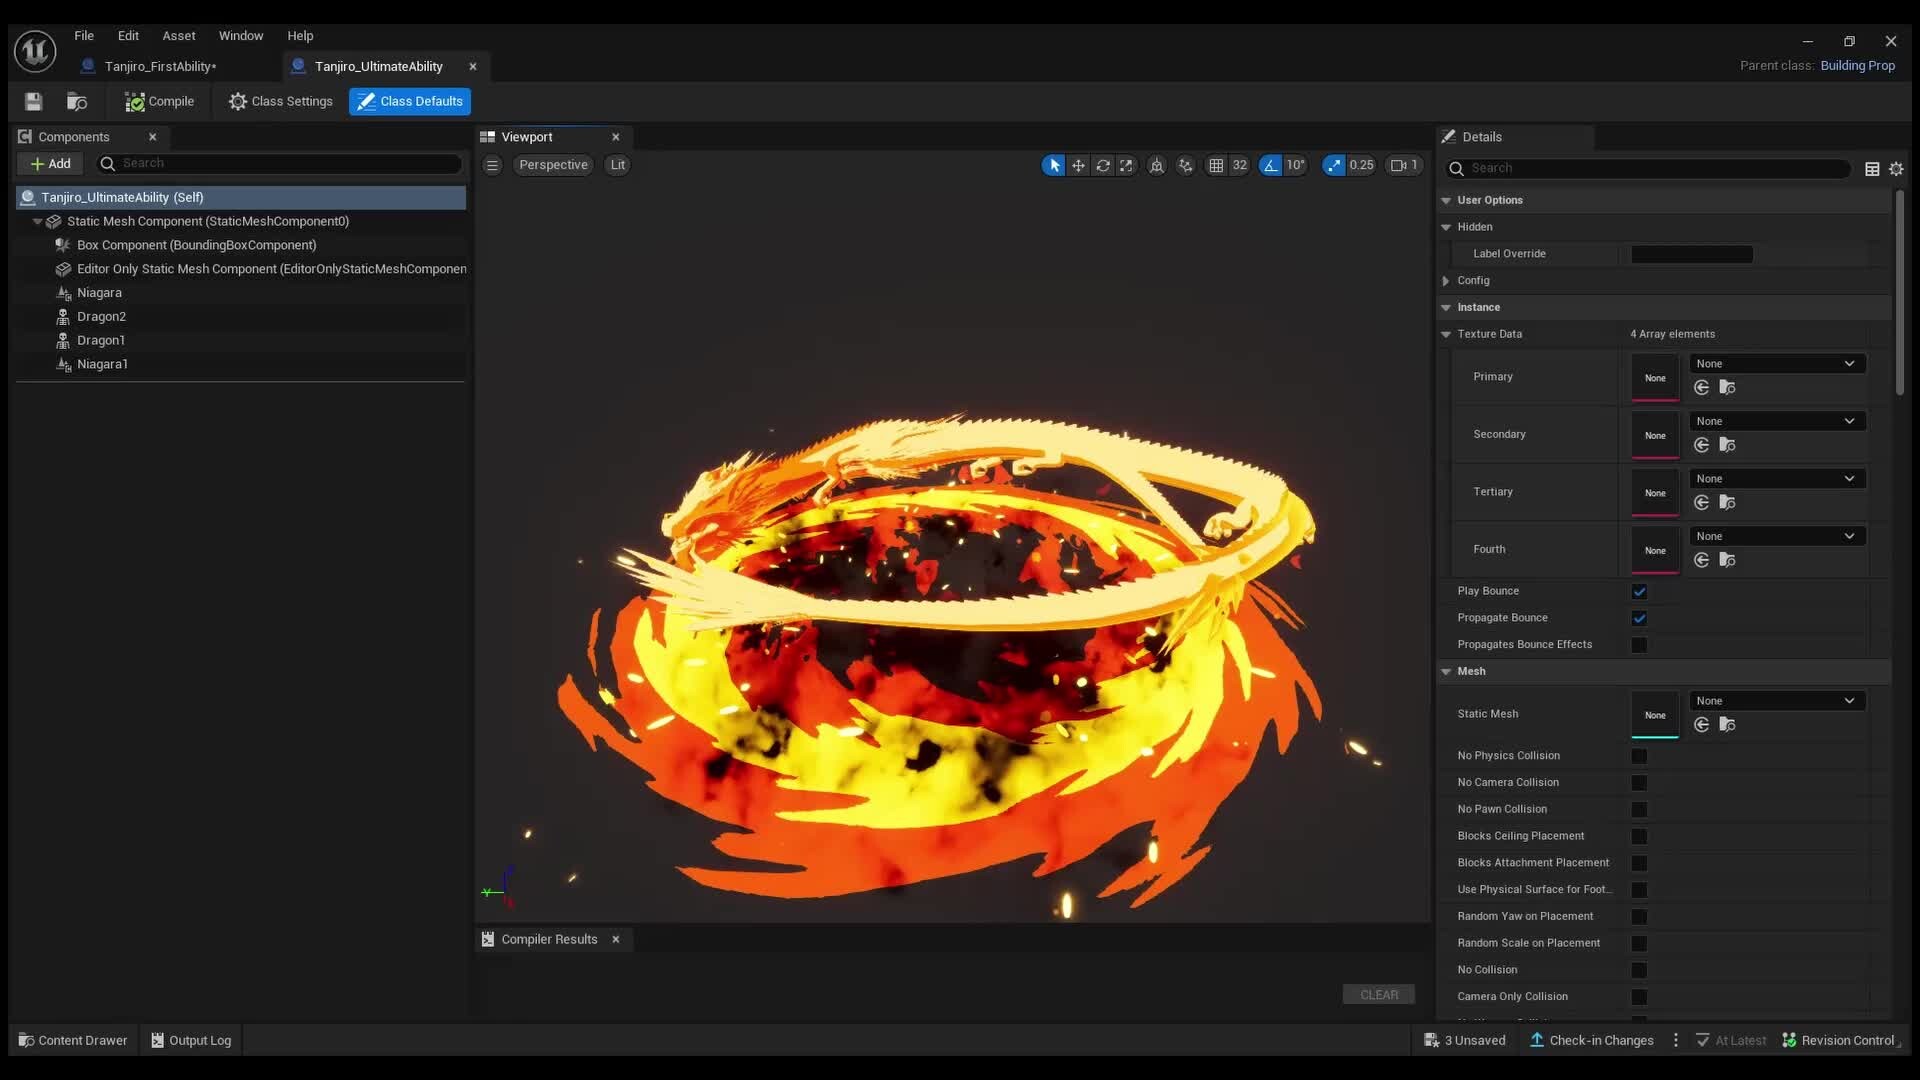Viewport: 1920px width, 1080px height.
Task: Select the Rotate tool in viewport toolbar
Action: pos(1103,165)
